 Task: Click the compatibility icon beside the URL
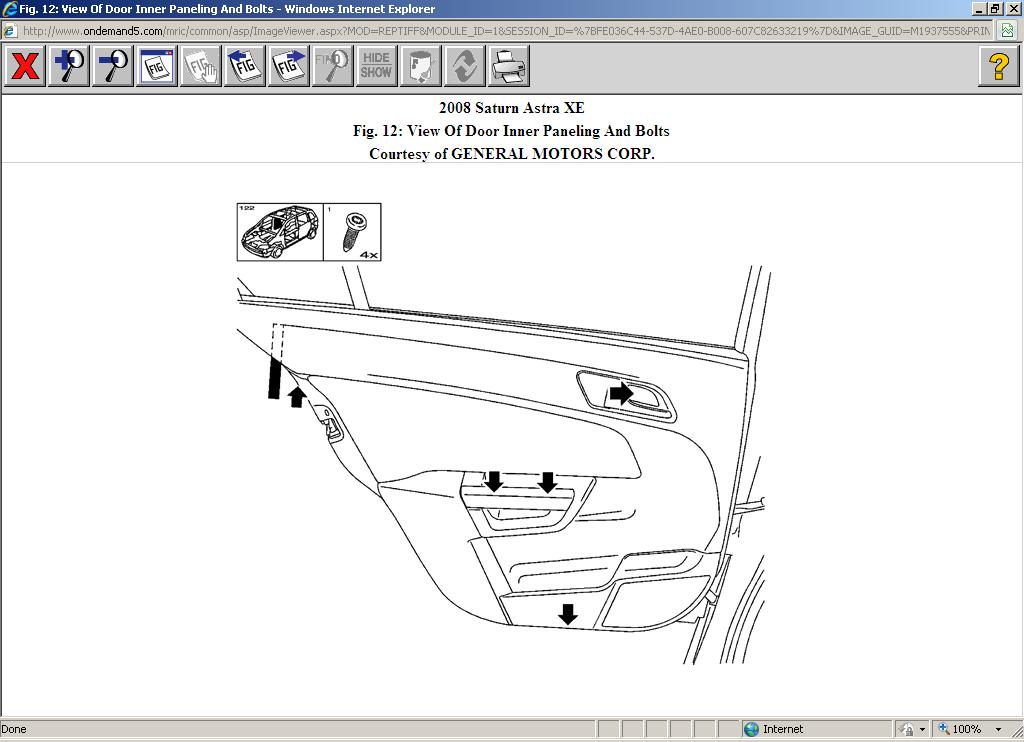[x=1008, y=31]
